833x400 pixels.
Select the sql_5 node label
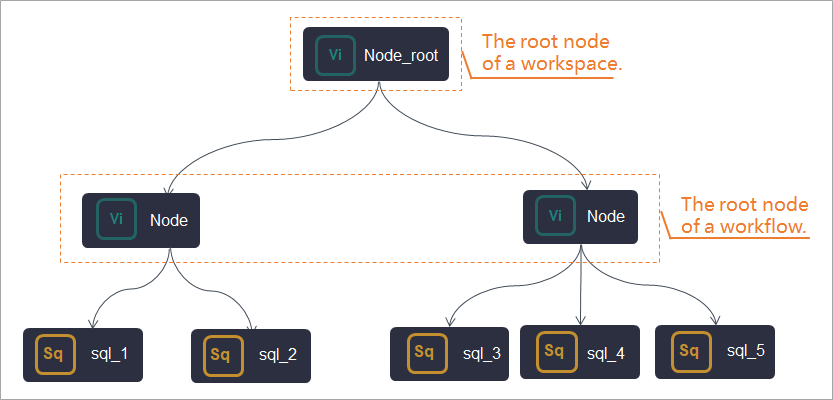coord(746,351)
